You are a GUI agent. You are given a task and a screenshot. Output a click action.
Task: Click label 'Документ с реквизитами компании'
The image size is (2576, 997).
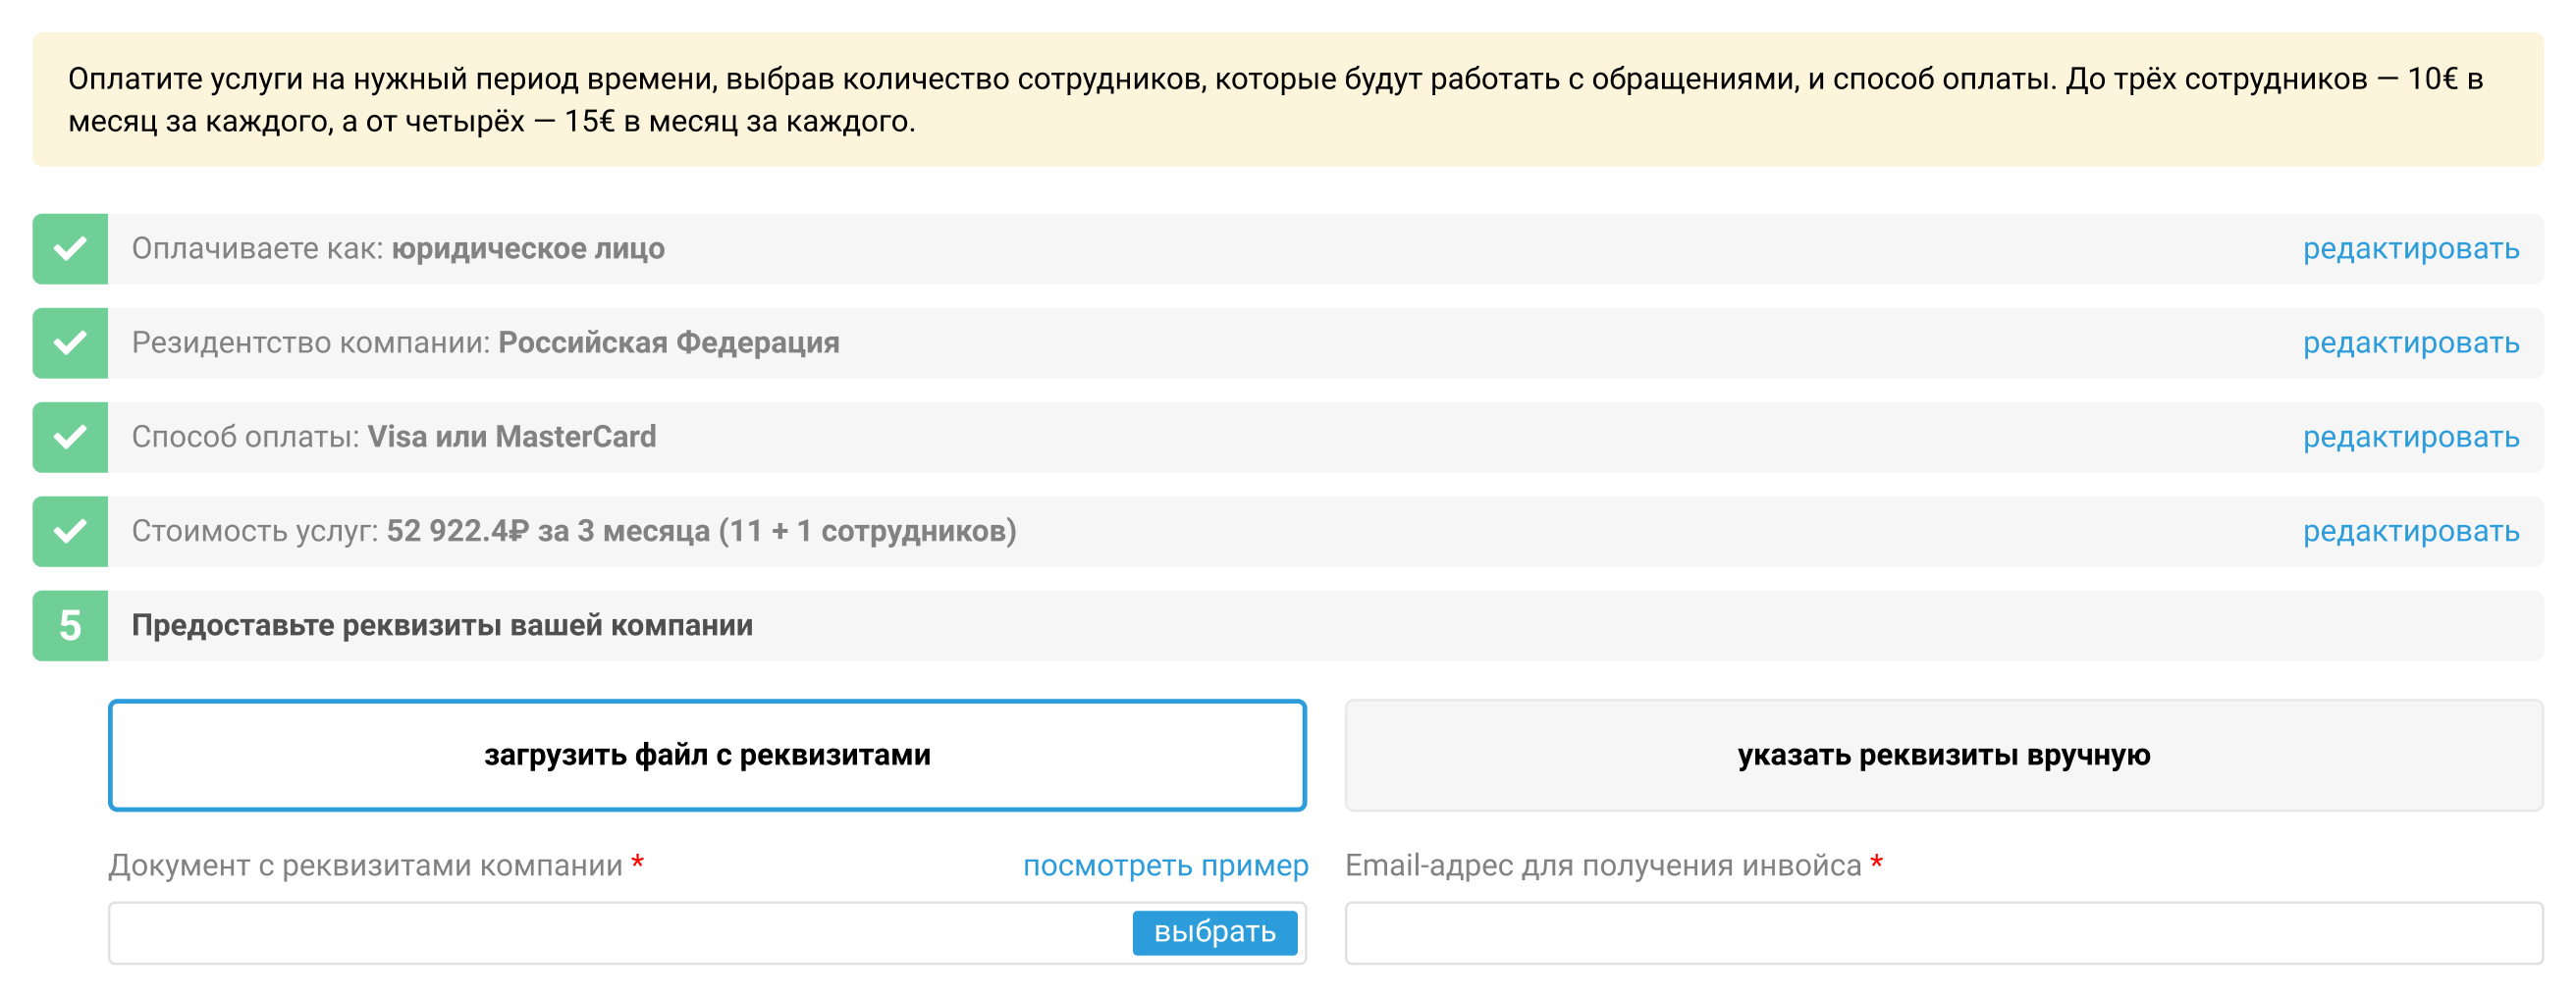(x=366, y=865)
